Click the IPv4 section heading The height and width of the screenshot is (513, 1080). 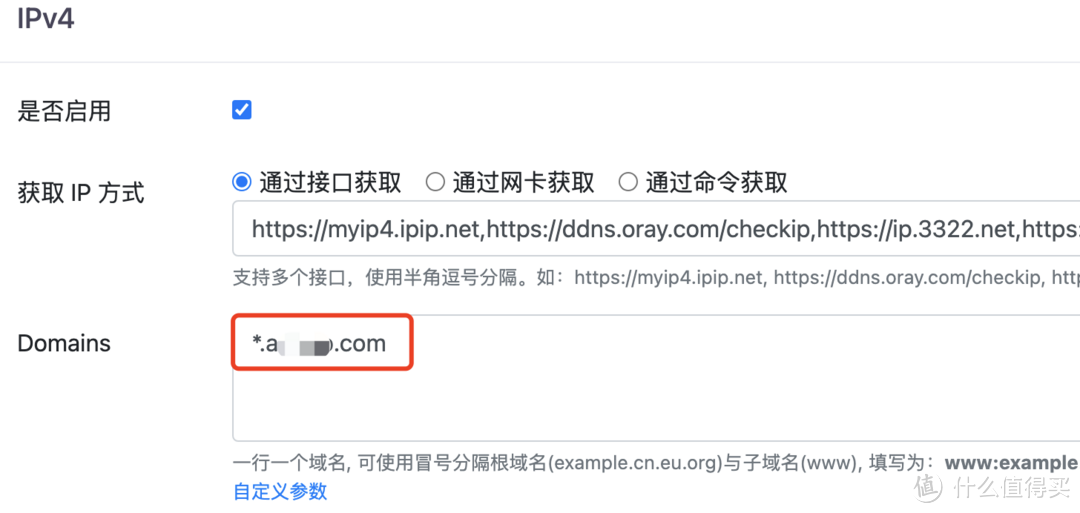[x=45, y=18]
